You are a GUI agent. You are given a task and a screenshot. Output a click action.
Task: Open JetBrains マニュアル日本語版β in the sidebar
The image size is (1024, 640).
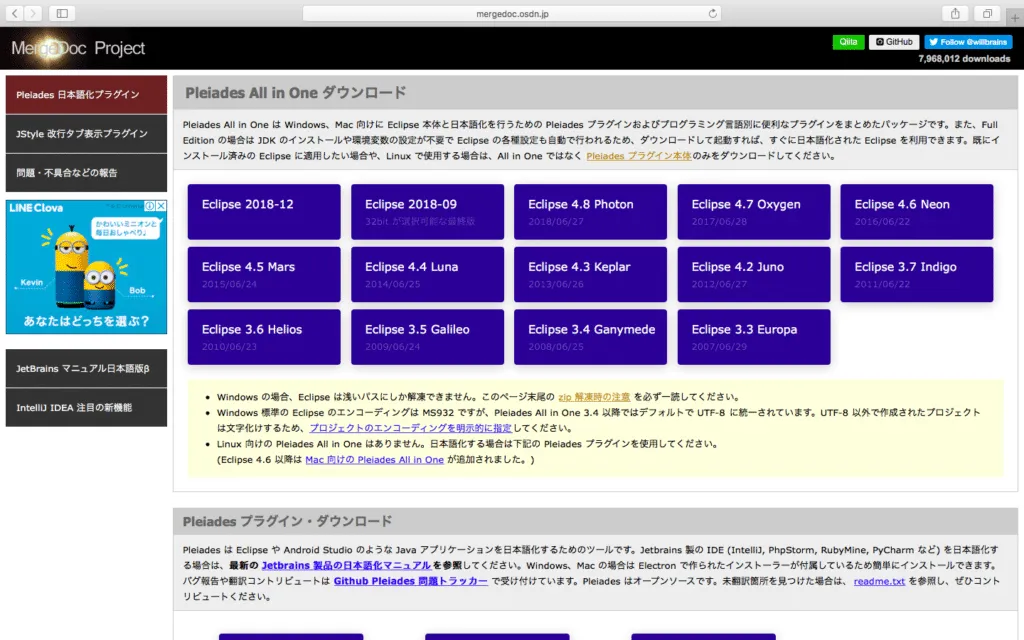(86, 368)
